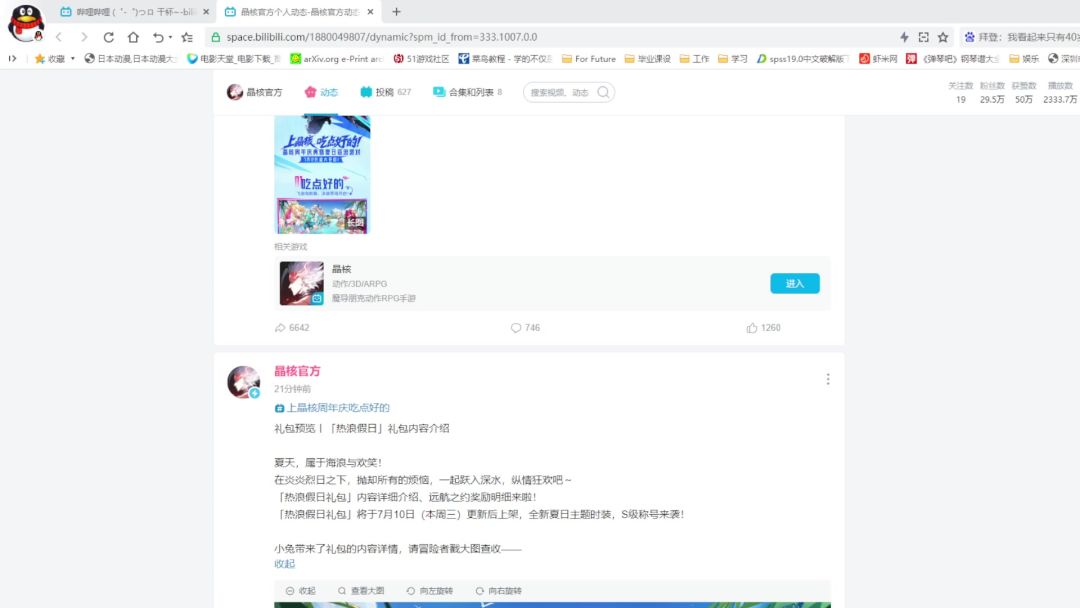The image size is (1080, 608).
Task: Open the spss19.0 bookmark
Action: click(803, 59)
